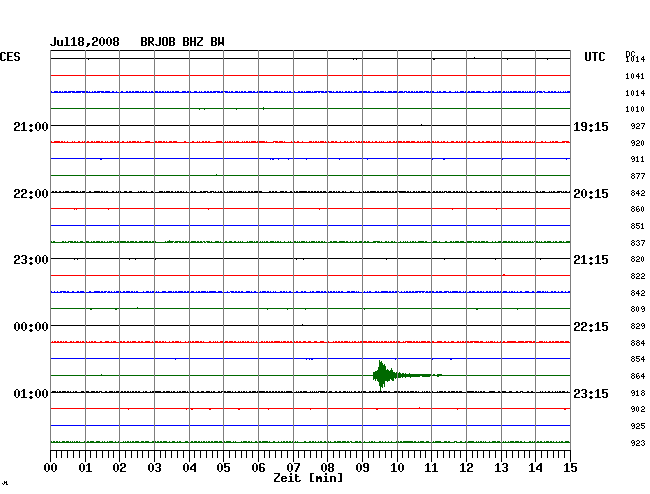The image size is (650, 494).
Task: Click the DC value 829
Action: coord(638,327)
